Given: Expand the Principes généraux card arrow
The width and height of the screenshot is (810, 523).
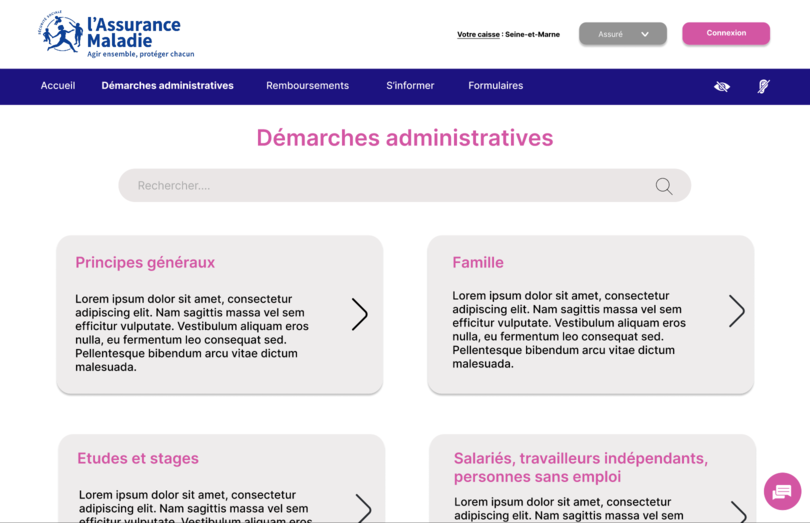Looking at the screenshot, I should coord(360,314).
